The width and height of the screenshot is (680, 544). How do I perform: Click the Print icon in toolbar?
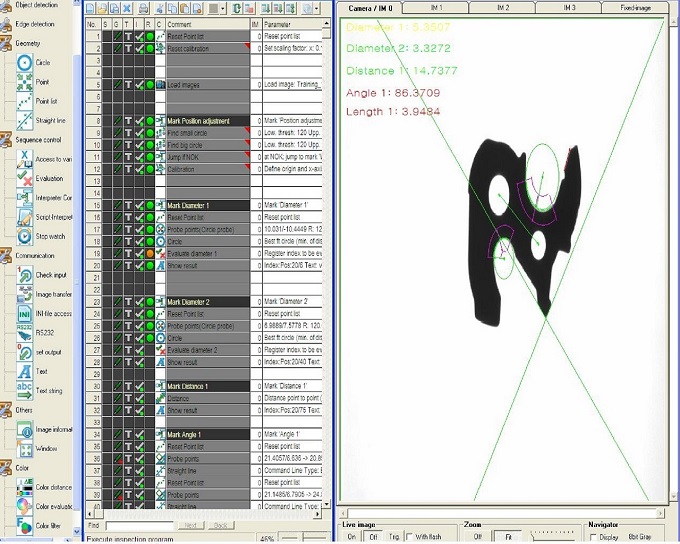[x=143, y=8]
